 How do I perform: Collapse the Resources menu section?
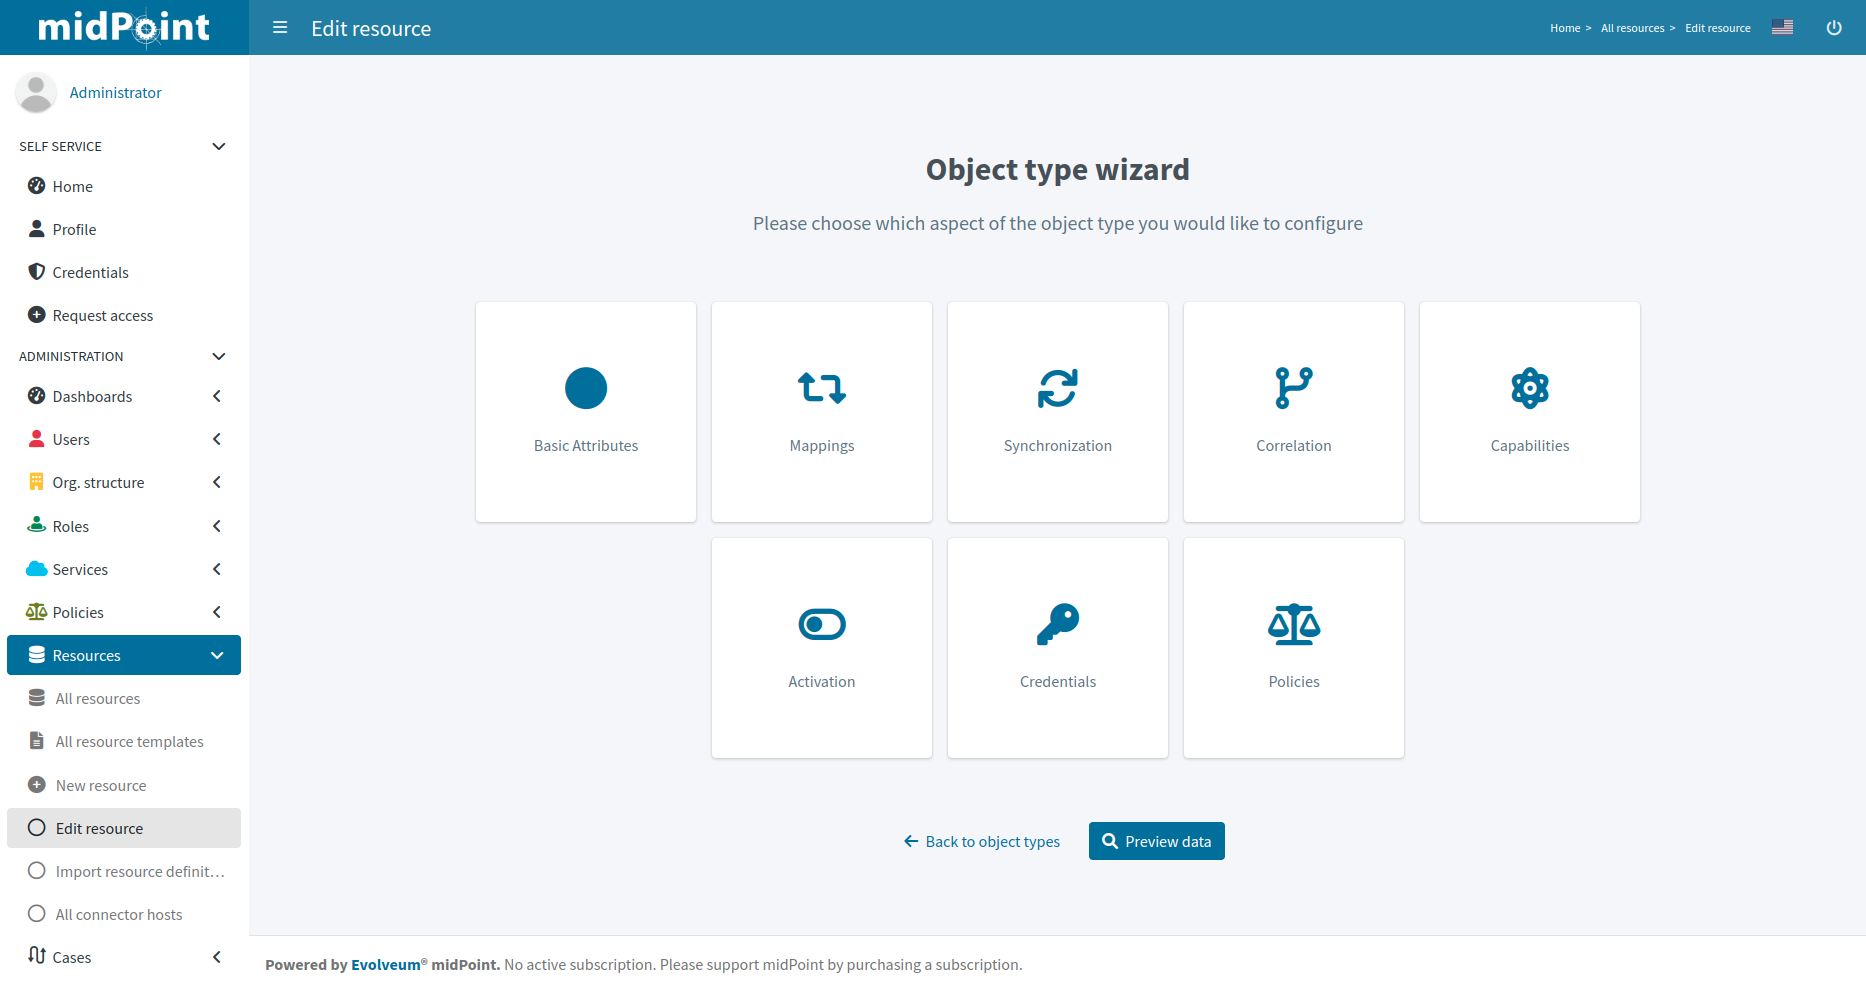point(217,655)
